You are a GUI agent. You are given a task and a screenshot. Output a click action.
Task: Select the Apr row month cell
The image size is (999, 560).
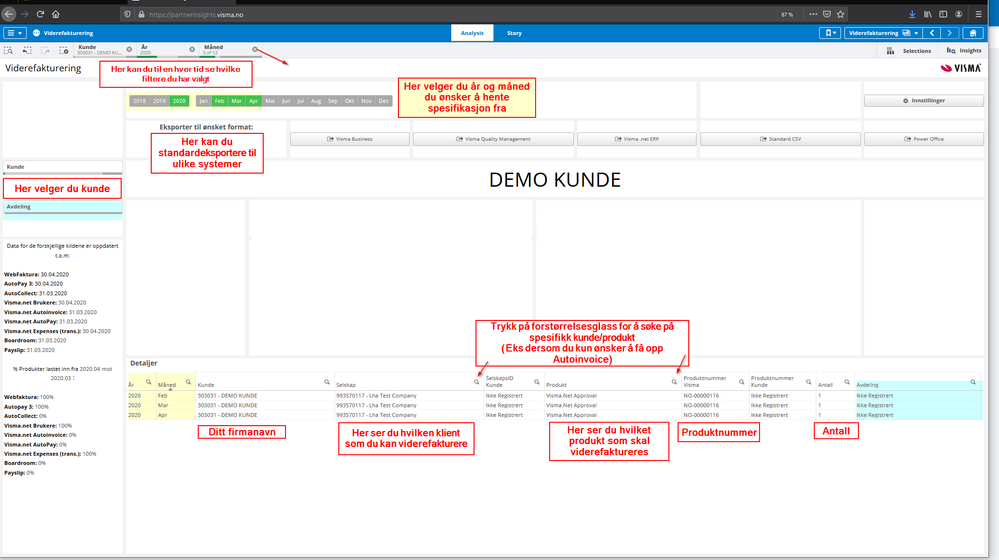[163, 415]
